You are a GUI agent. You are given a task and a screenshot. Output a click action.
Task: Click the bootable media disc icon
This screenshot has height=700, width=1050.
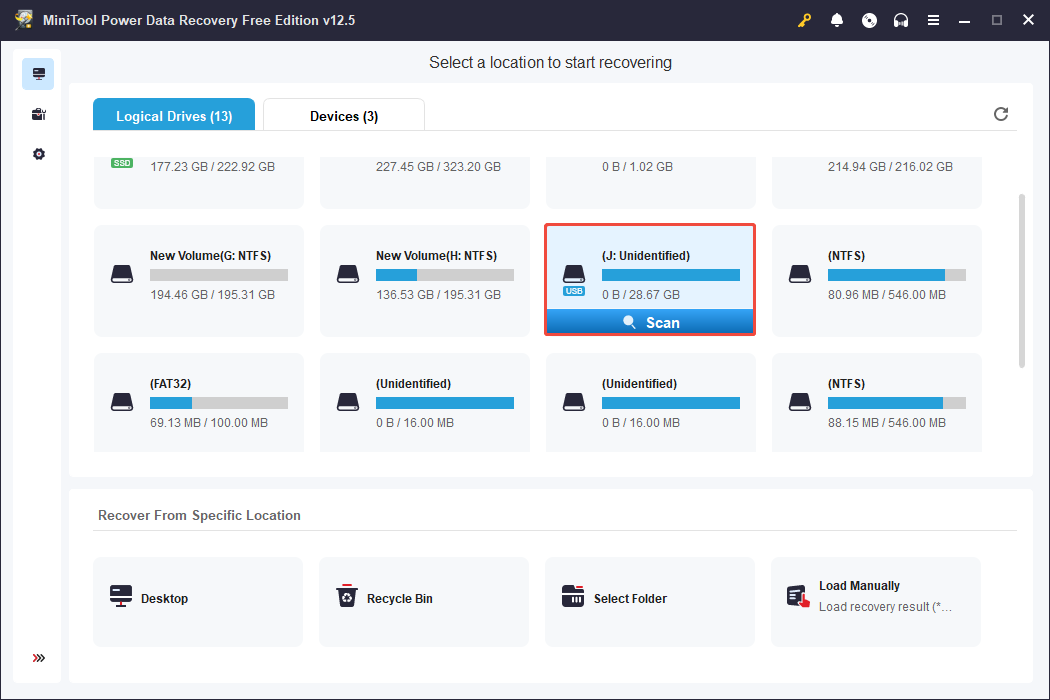click(869, 20)
